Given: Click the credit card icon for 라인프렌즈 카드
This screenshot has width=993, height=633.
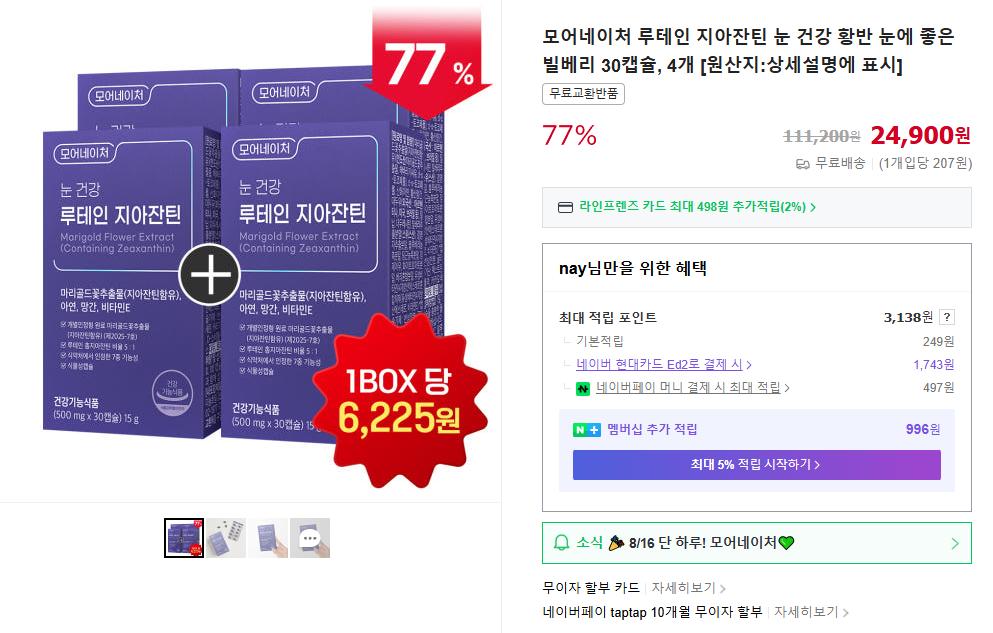Looking at the screenshot, I should (x=565, y=207).
